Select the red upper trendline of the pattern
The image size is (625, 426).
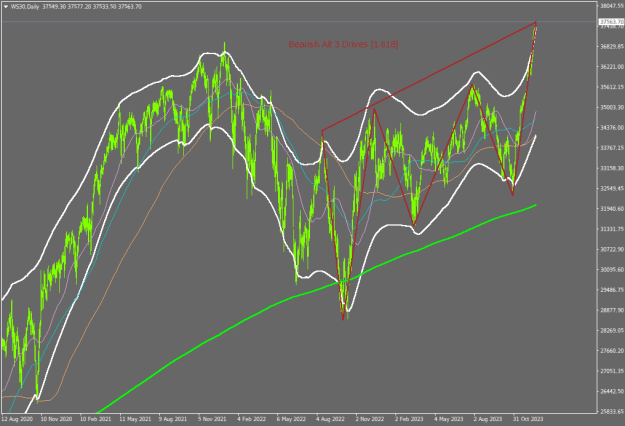point(428,76)
